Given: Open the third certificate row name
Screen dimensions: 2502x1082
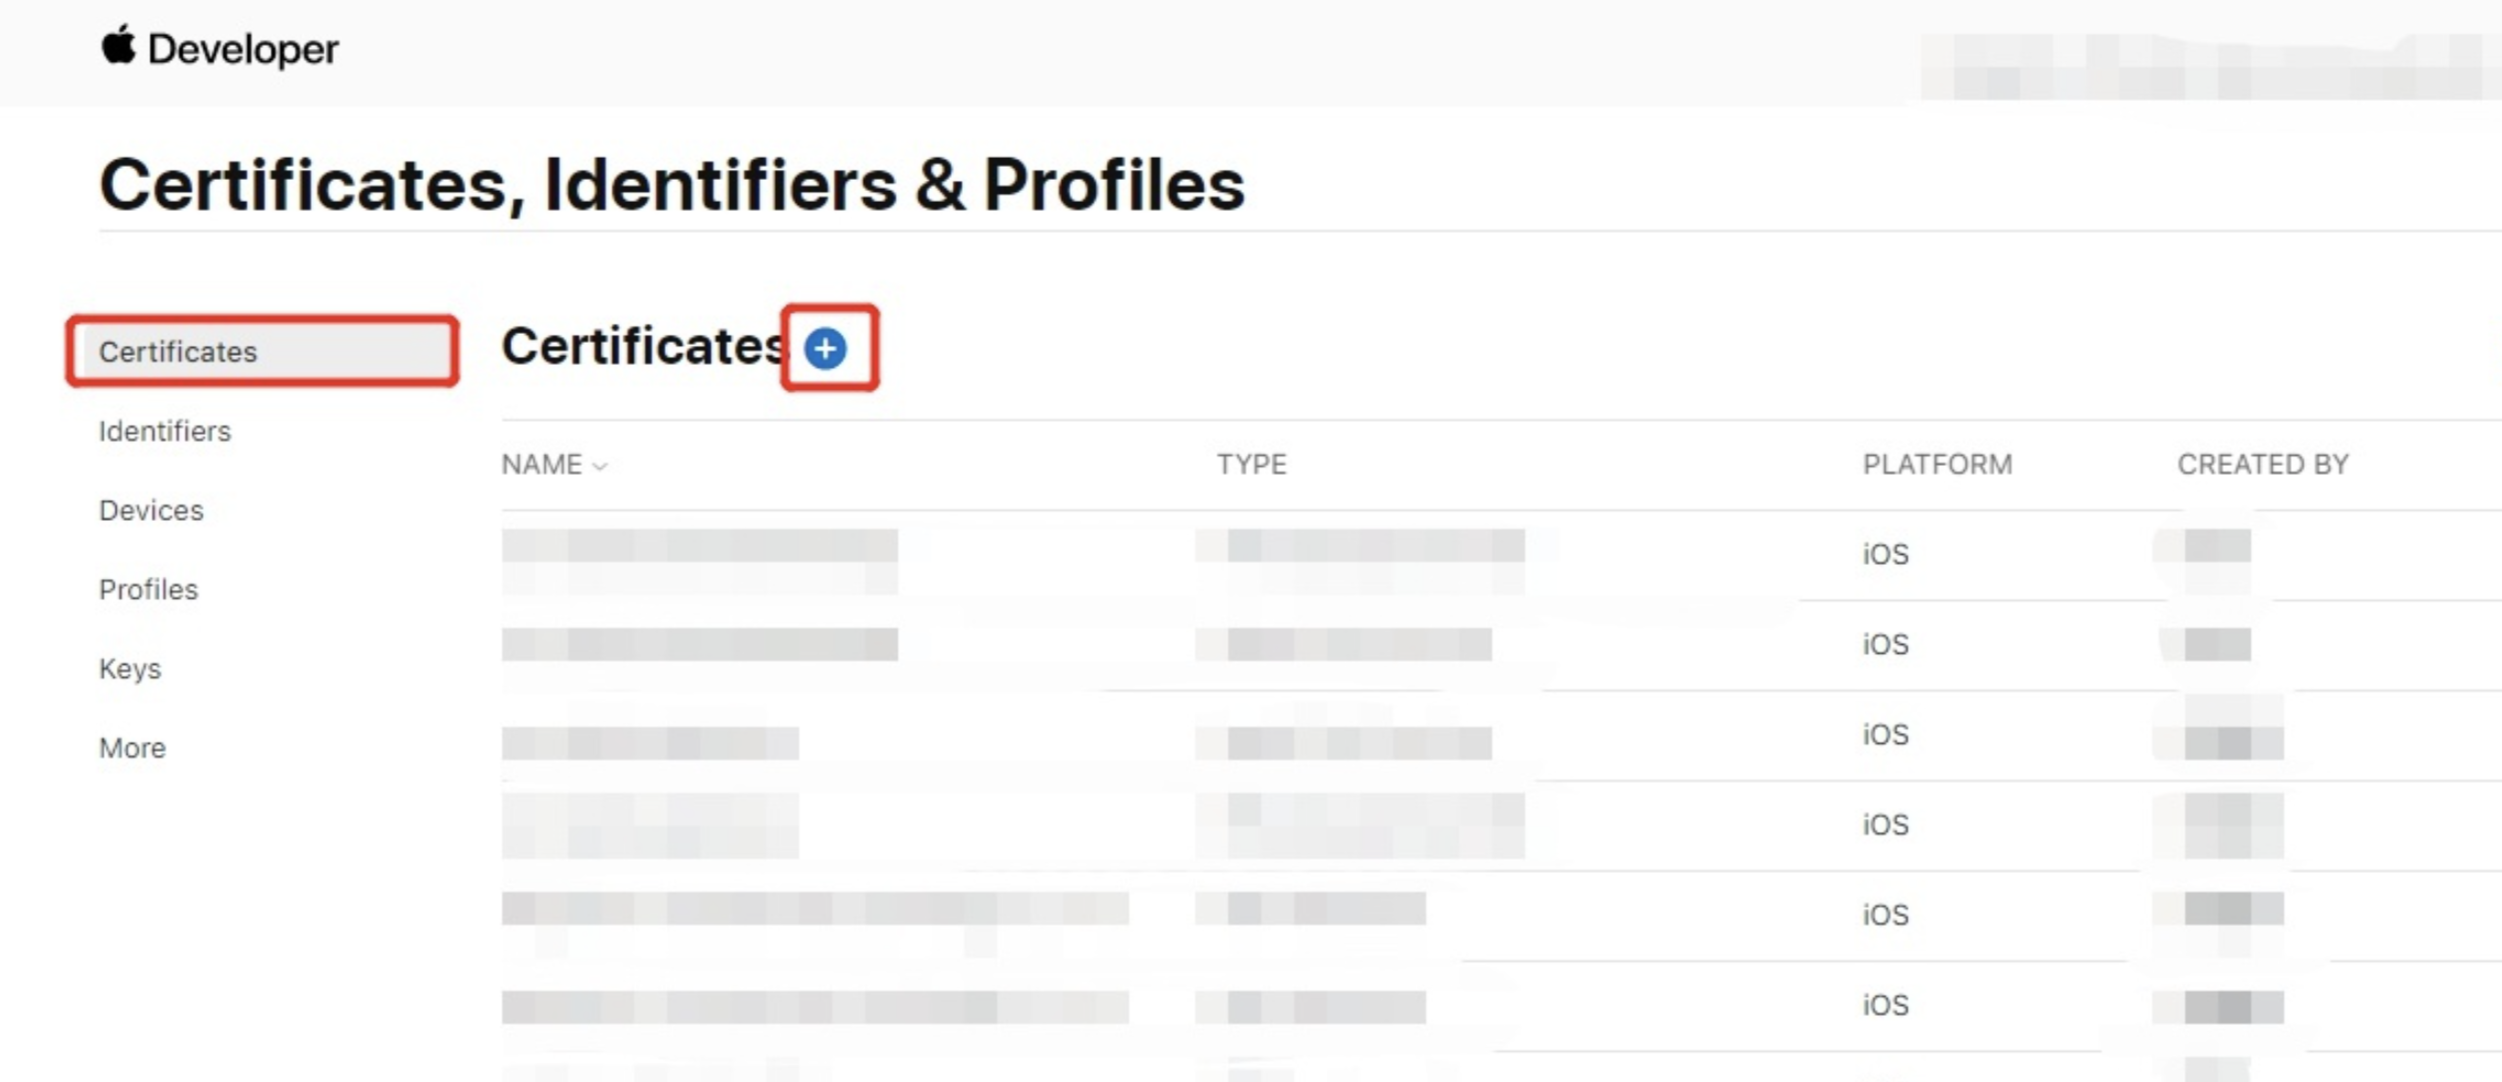Looking at the screenshot, I should pyautogui.click(x=650, y=743).
